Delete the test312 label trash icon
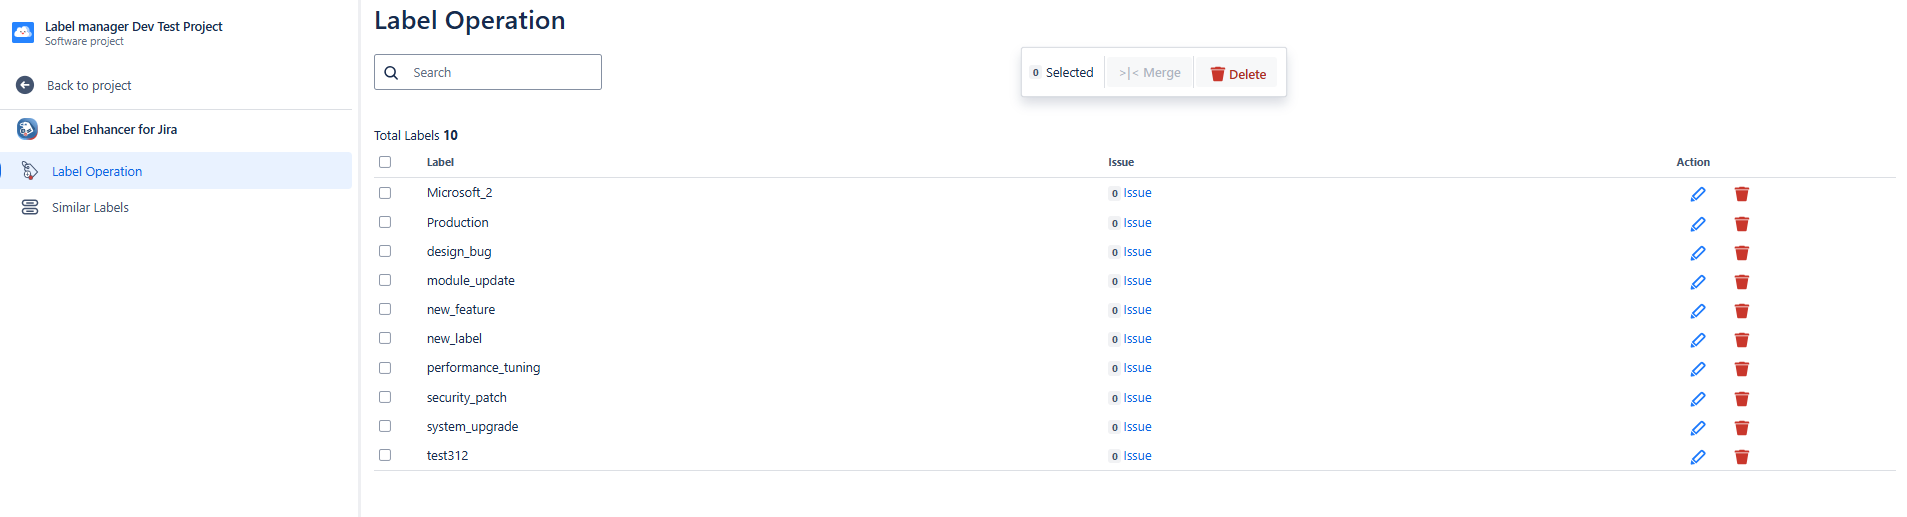 (x=1742, y=457)
